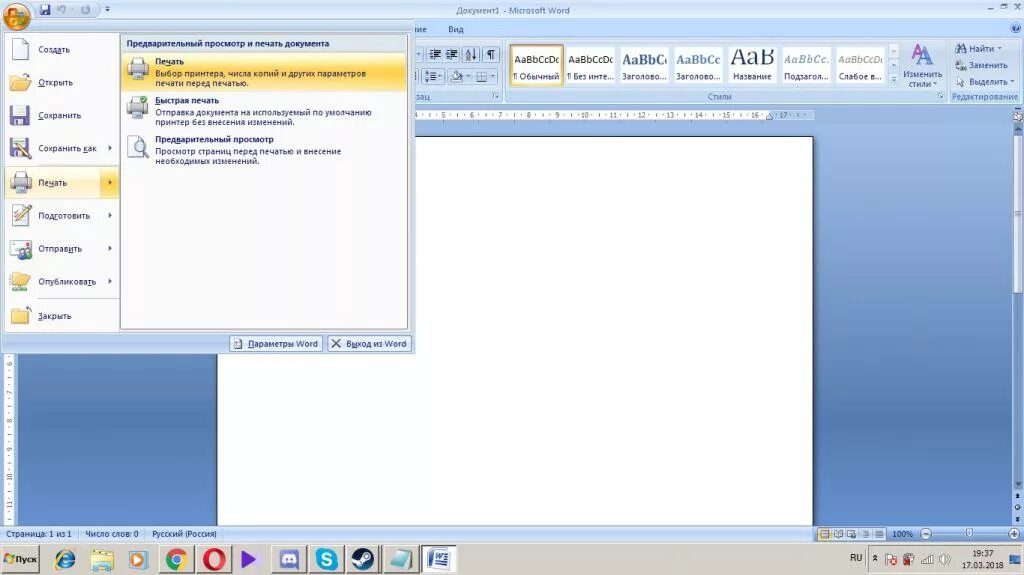Toggle show paragraph marks (¶) icon
Screen dimensions: 1024x575
tap(491, 55)
